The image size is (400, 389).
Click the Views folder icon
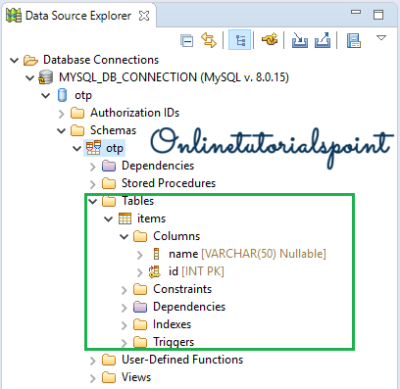[x=109, y=377]
